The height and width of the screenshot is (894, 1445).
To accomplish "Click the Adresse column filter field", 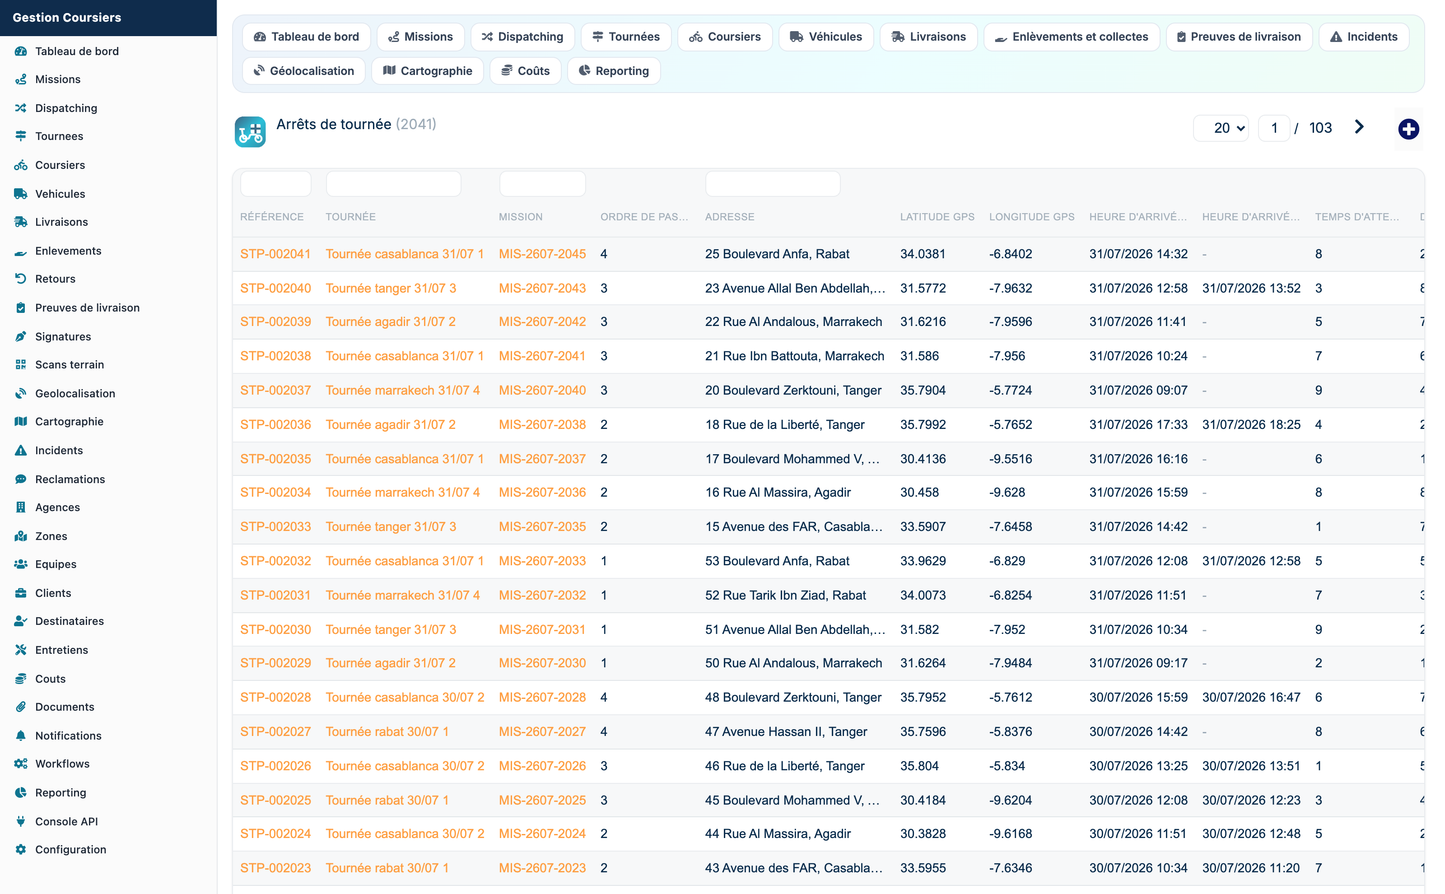I will coord(773,184).
